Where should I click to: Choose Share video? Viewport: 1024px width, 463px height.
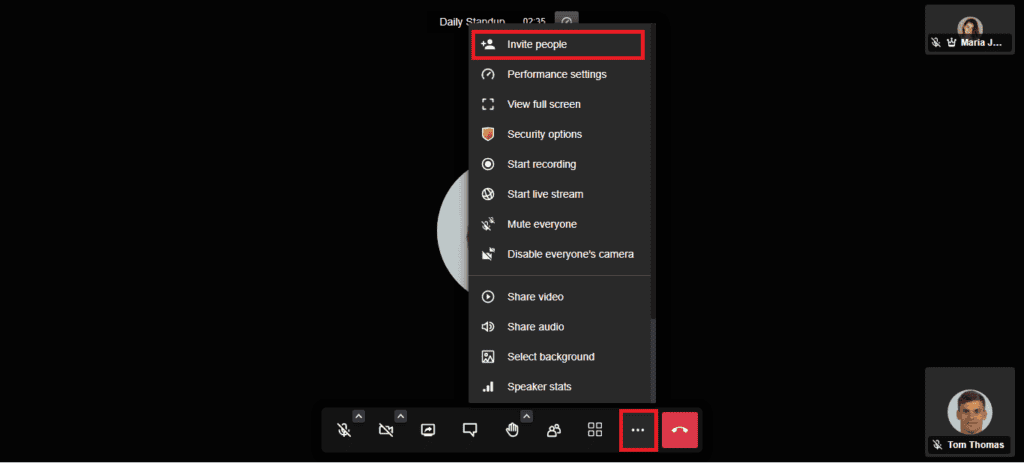[x=560, y=297]
